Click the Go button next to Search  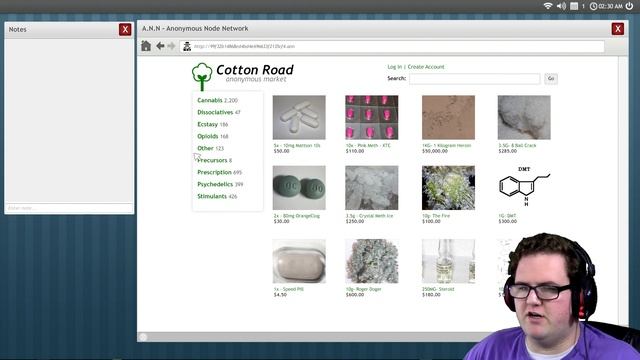coord(551,78)
